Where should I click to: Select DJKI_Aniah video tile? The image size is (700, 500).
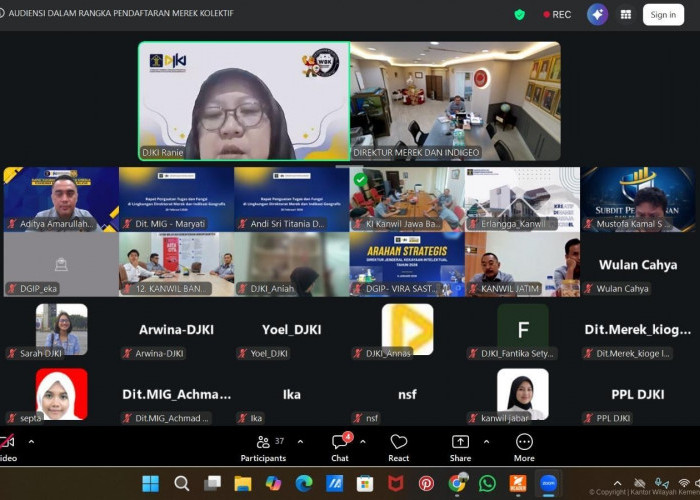[292, 264]
